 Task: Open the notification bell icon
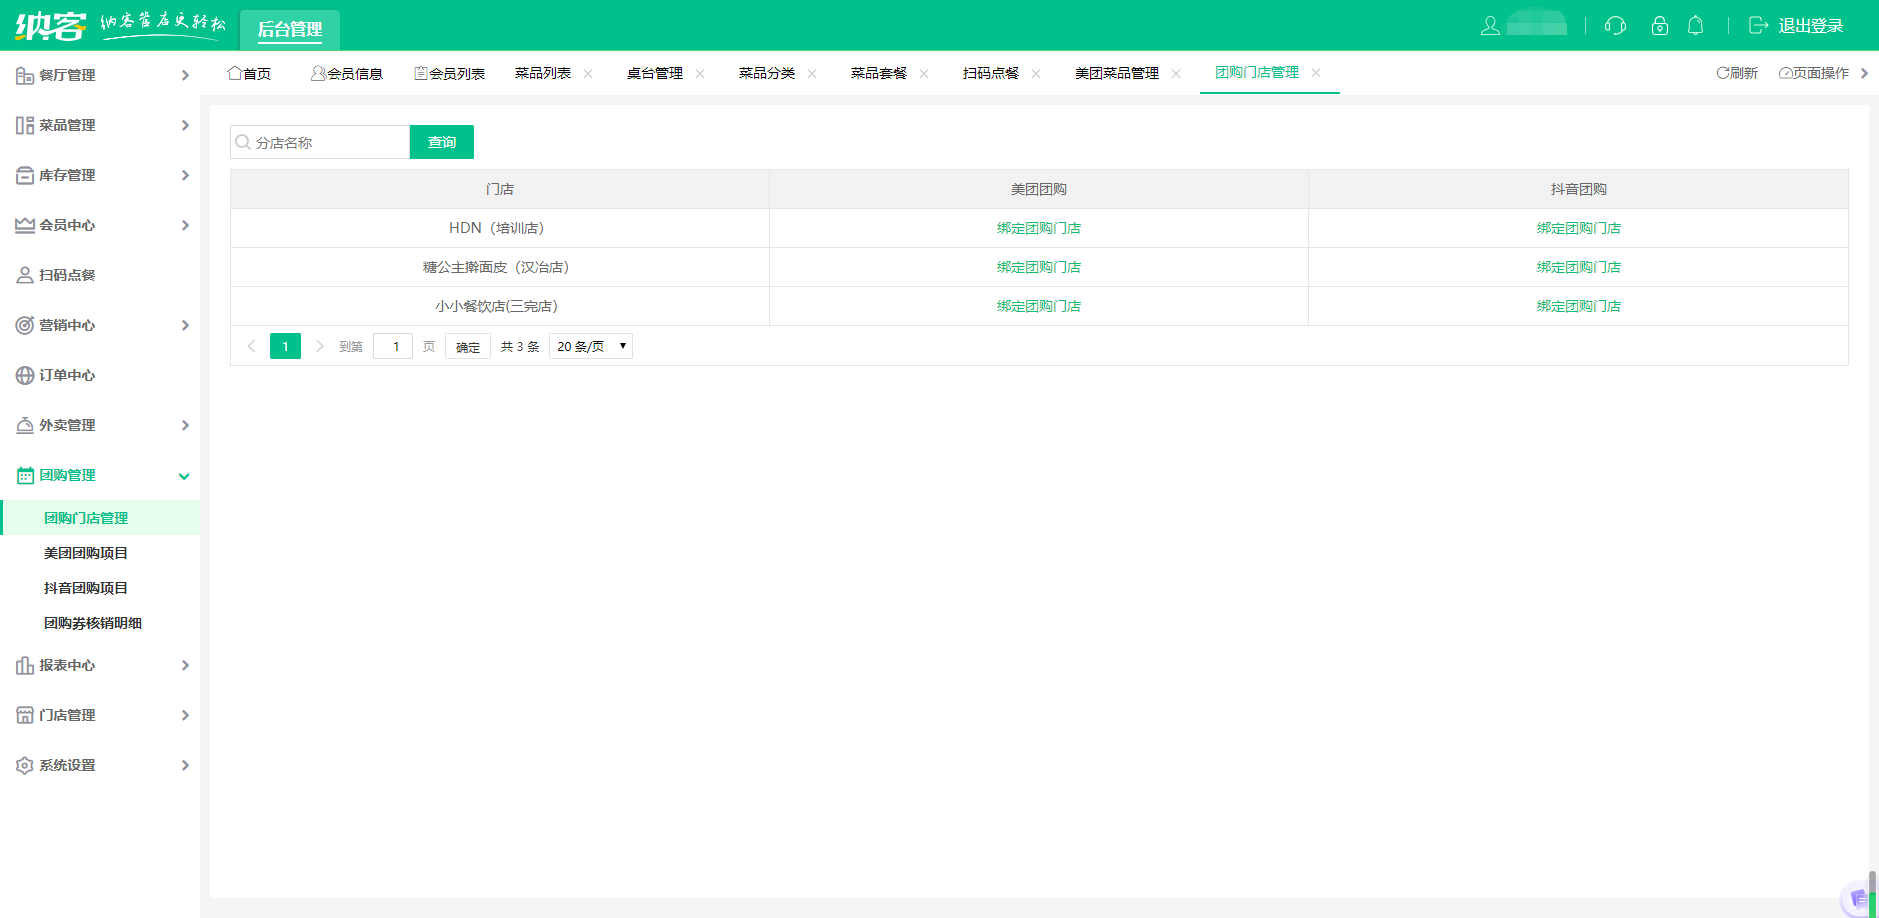click(1696, 26)
